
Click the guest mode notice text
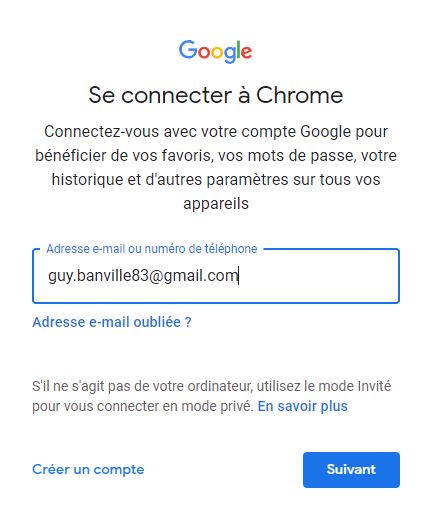[x=212, y=396]
